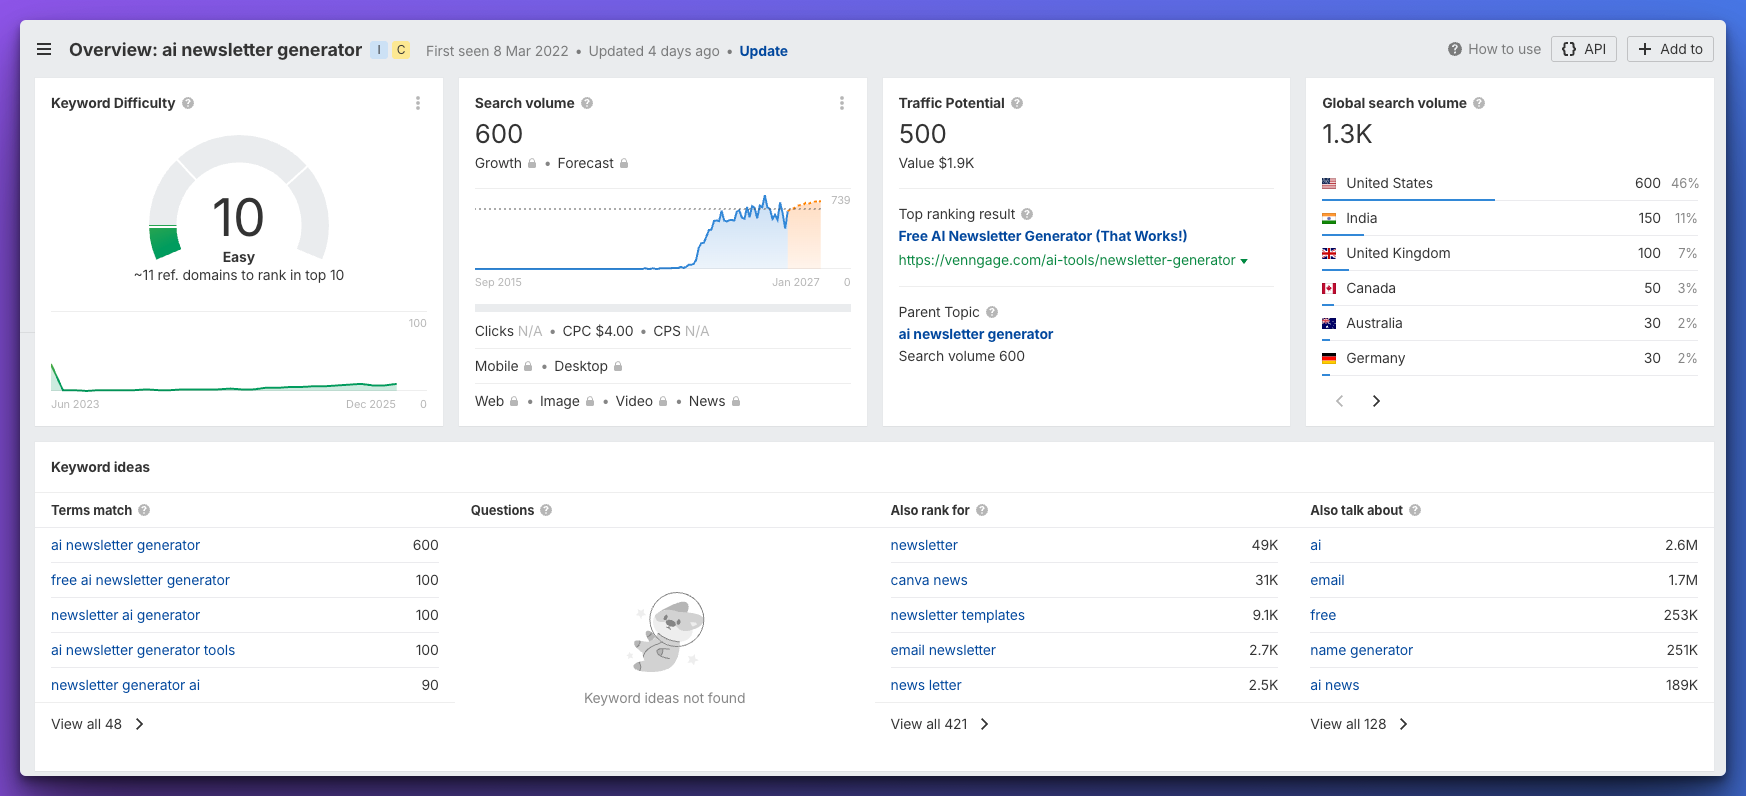Click the Web lock icon

[514, 401]
